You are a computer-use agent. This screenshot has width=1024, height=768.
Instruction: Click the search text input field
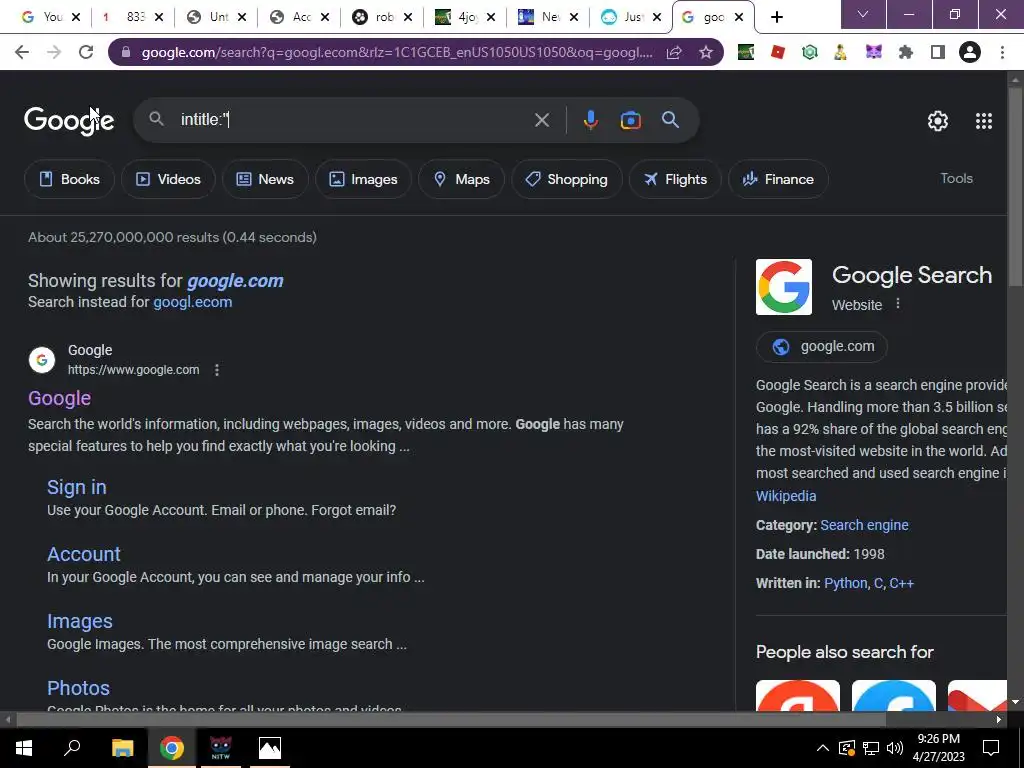click(x=353, y=120)
